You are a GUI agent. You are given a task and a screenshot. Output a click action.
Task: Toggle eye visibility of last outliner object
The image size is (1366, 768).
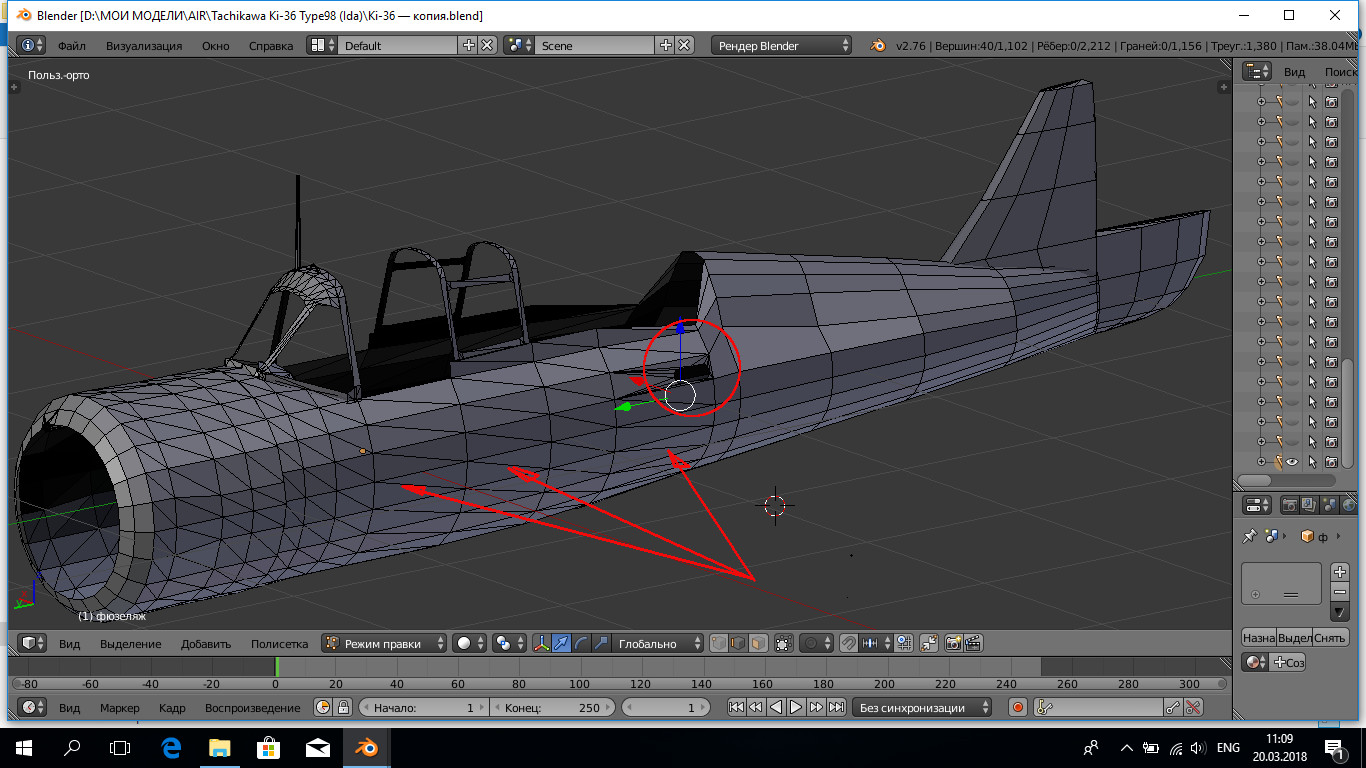pos(1292,462)
